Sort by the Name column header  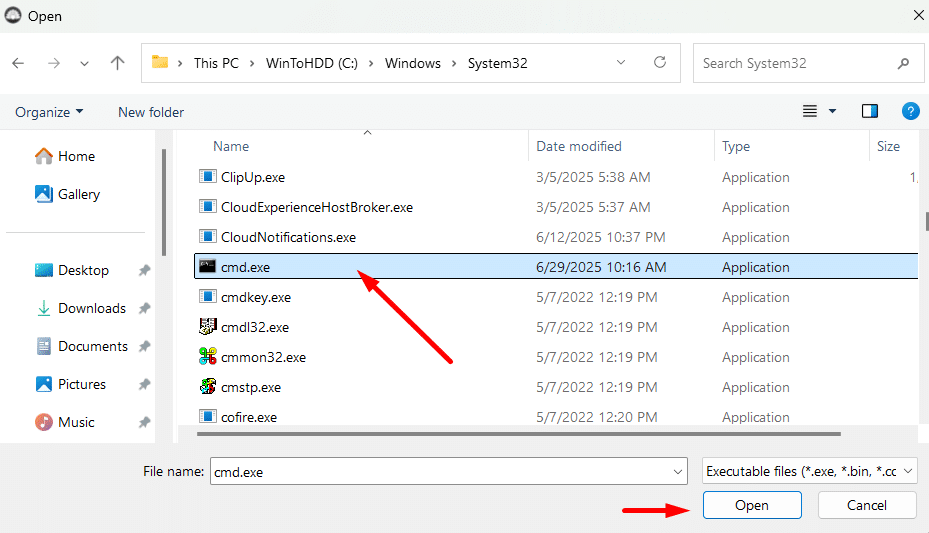click(231, 146)
